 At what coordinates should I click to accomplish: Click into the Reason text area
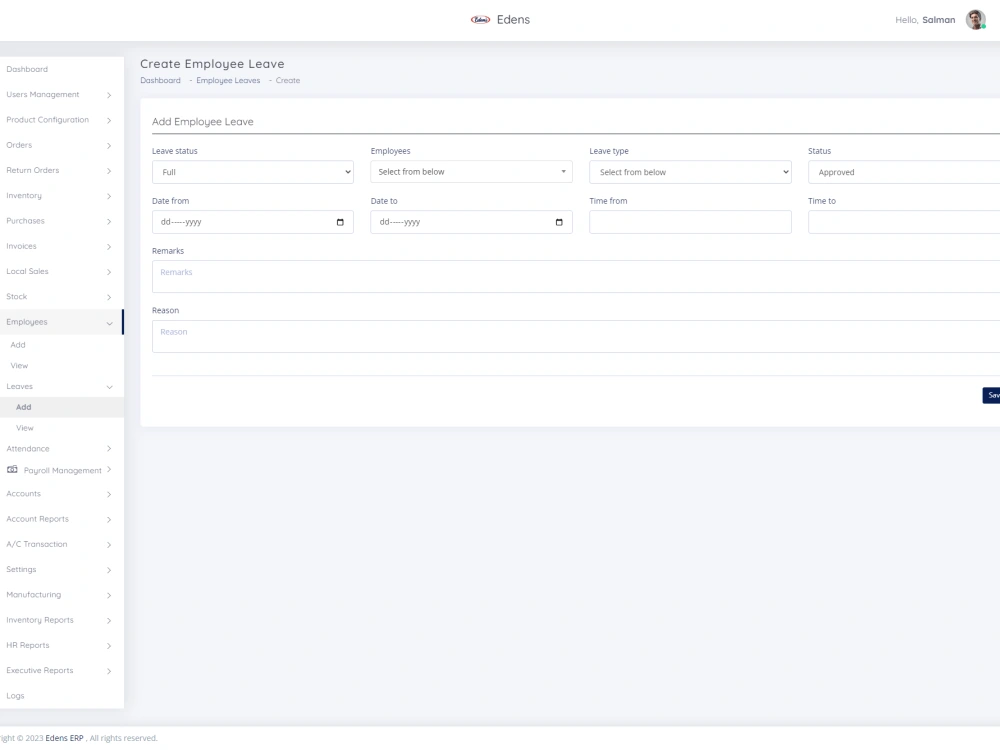coord(576,337)
